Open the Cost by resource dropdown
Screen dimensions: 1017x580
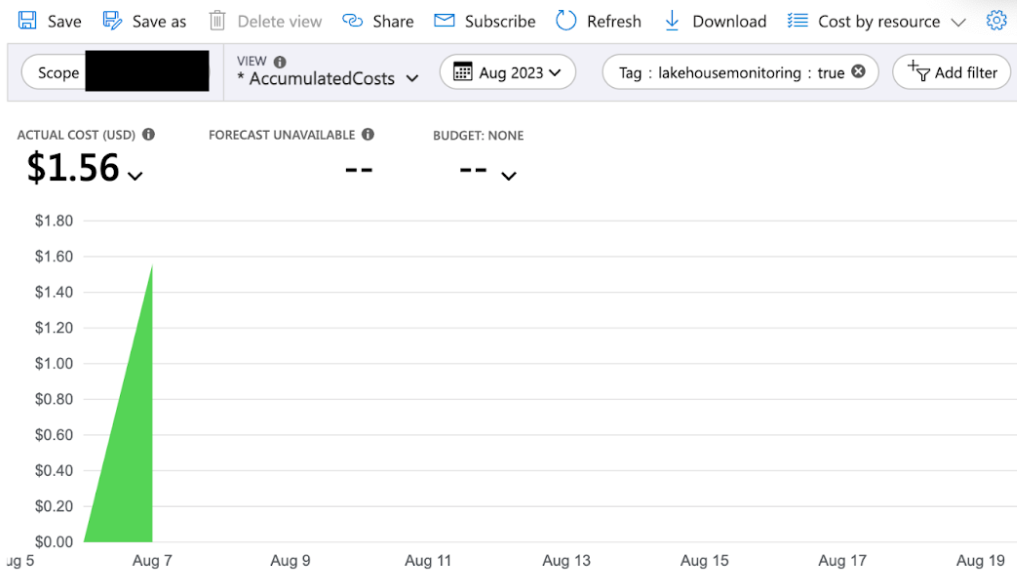[957, 20]
